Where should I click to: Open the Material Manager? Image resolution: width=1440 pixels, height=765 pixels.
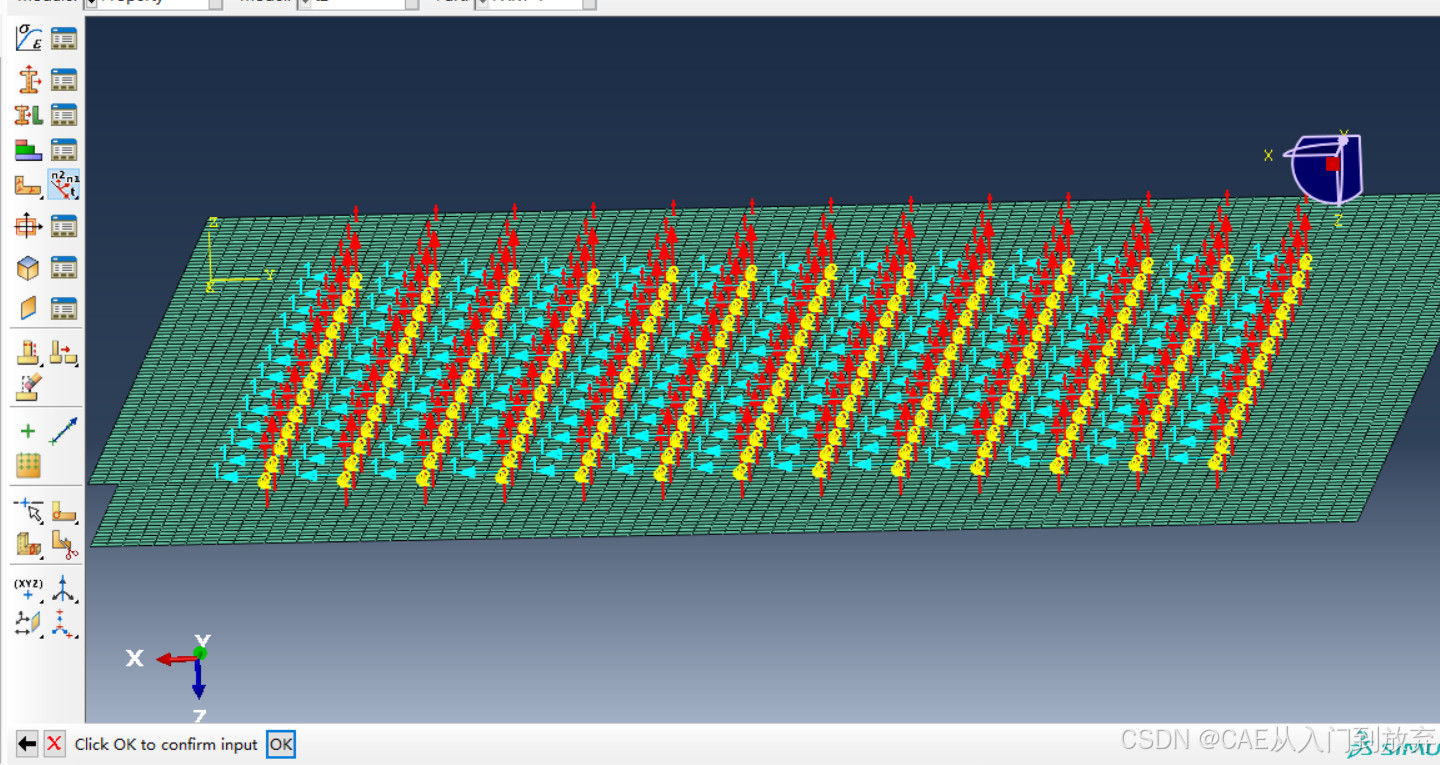[64, 39]
